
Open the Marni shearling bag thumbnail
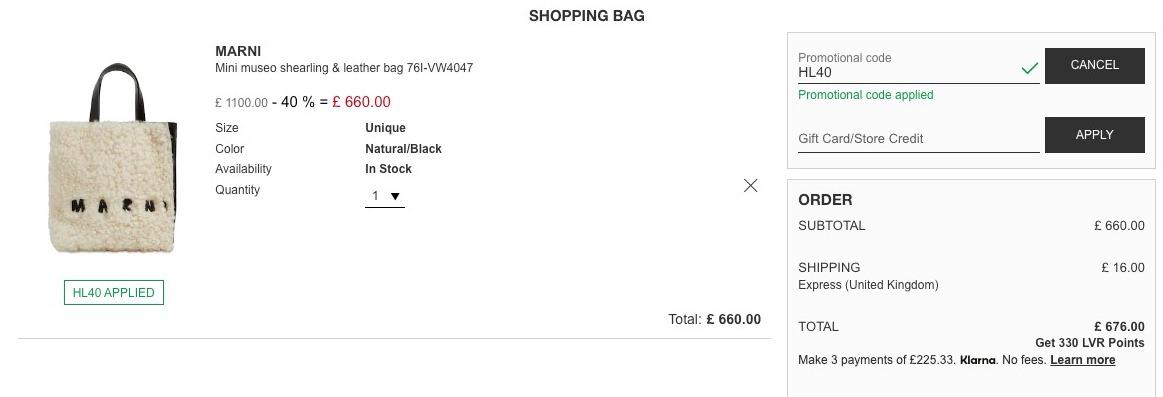pos(113,158)
